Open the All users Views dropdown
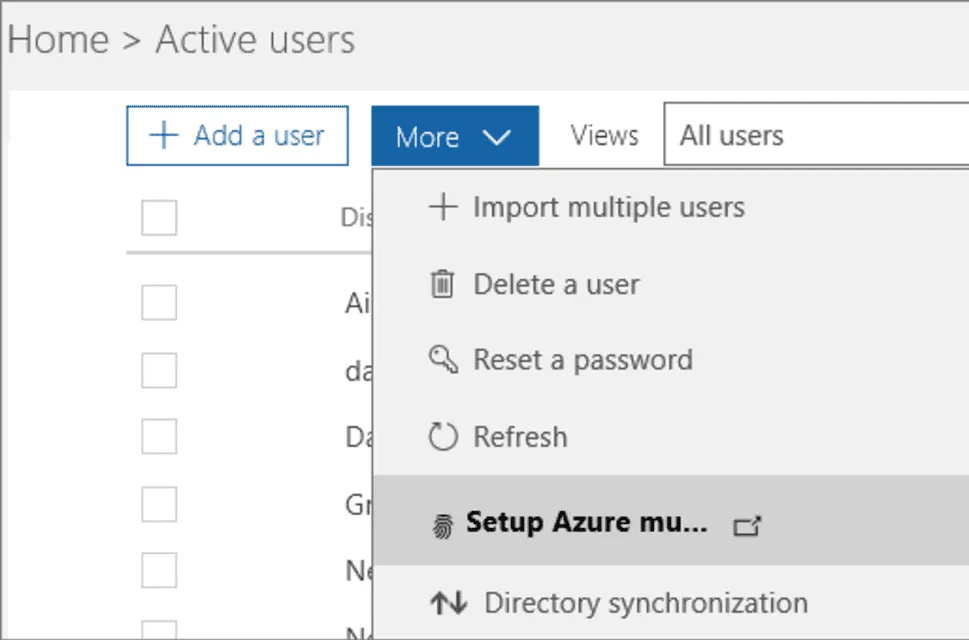The image size is (969, 640). (815, 136)
